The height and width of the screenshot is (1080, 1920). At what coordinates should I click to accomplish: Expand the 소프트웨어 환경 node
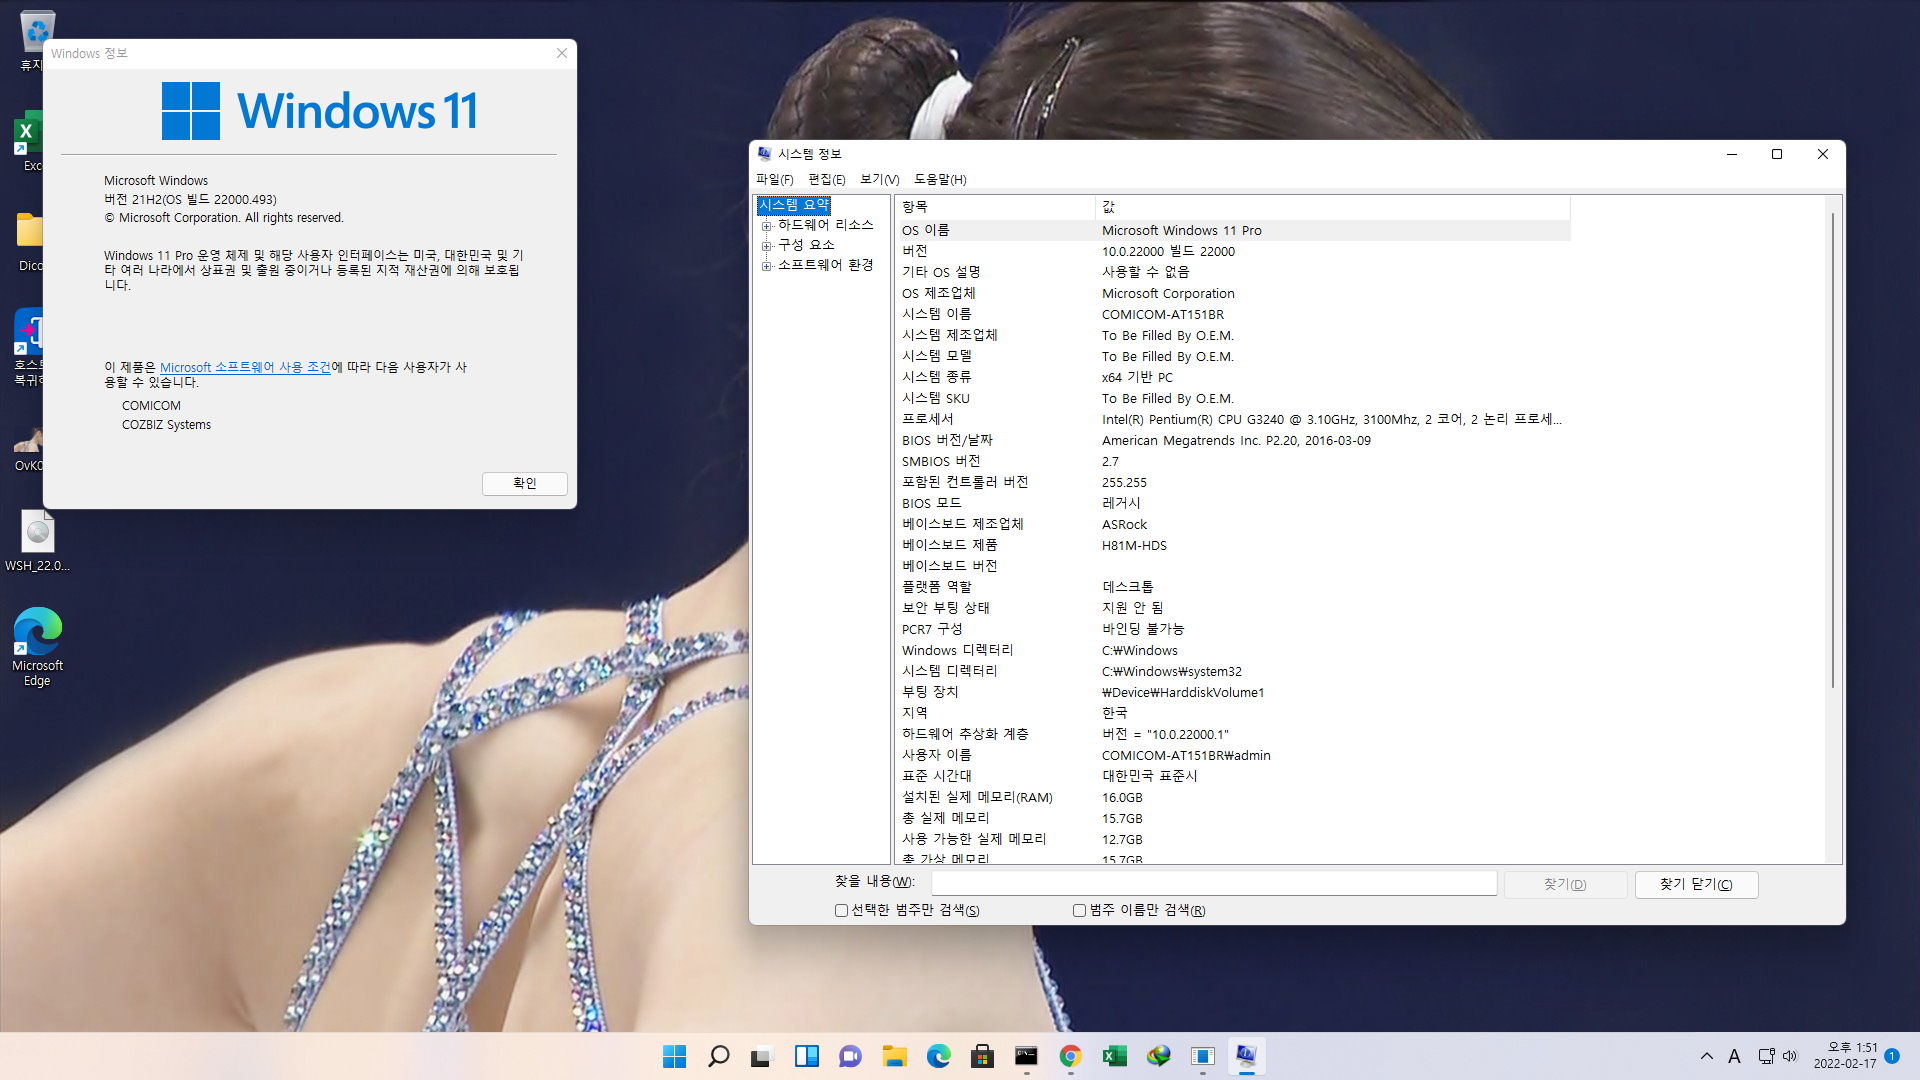coord(766,266)
